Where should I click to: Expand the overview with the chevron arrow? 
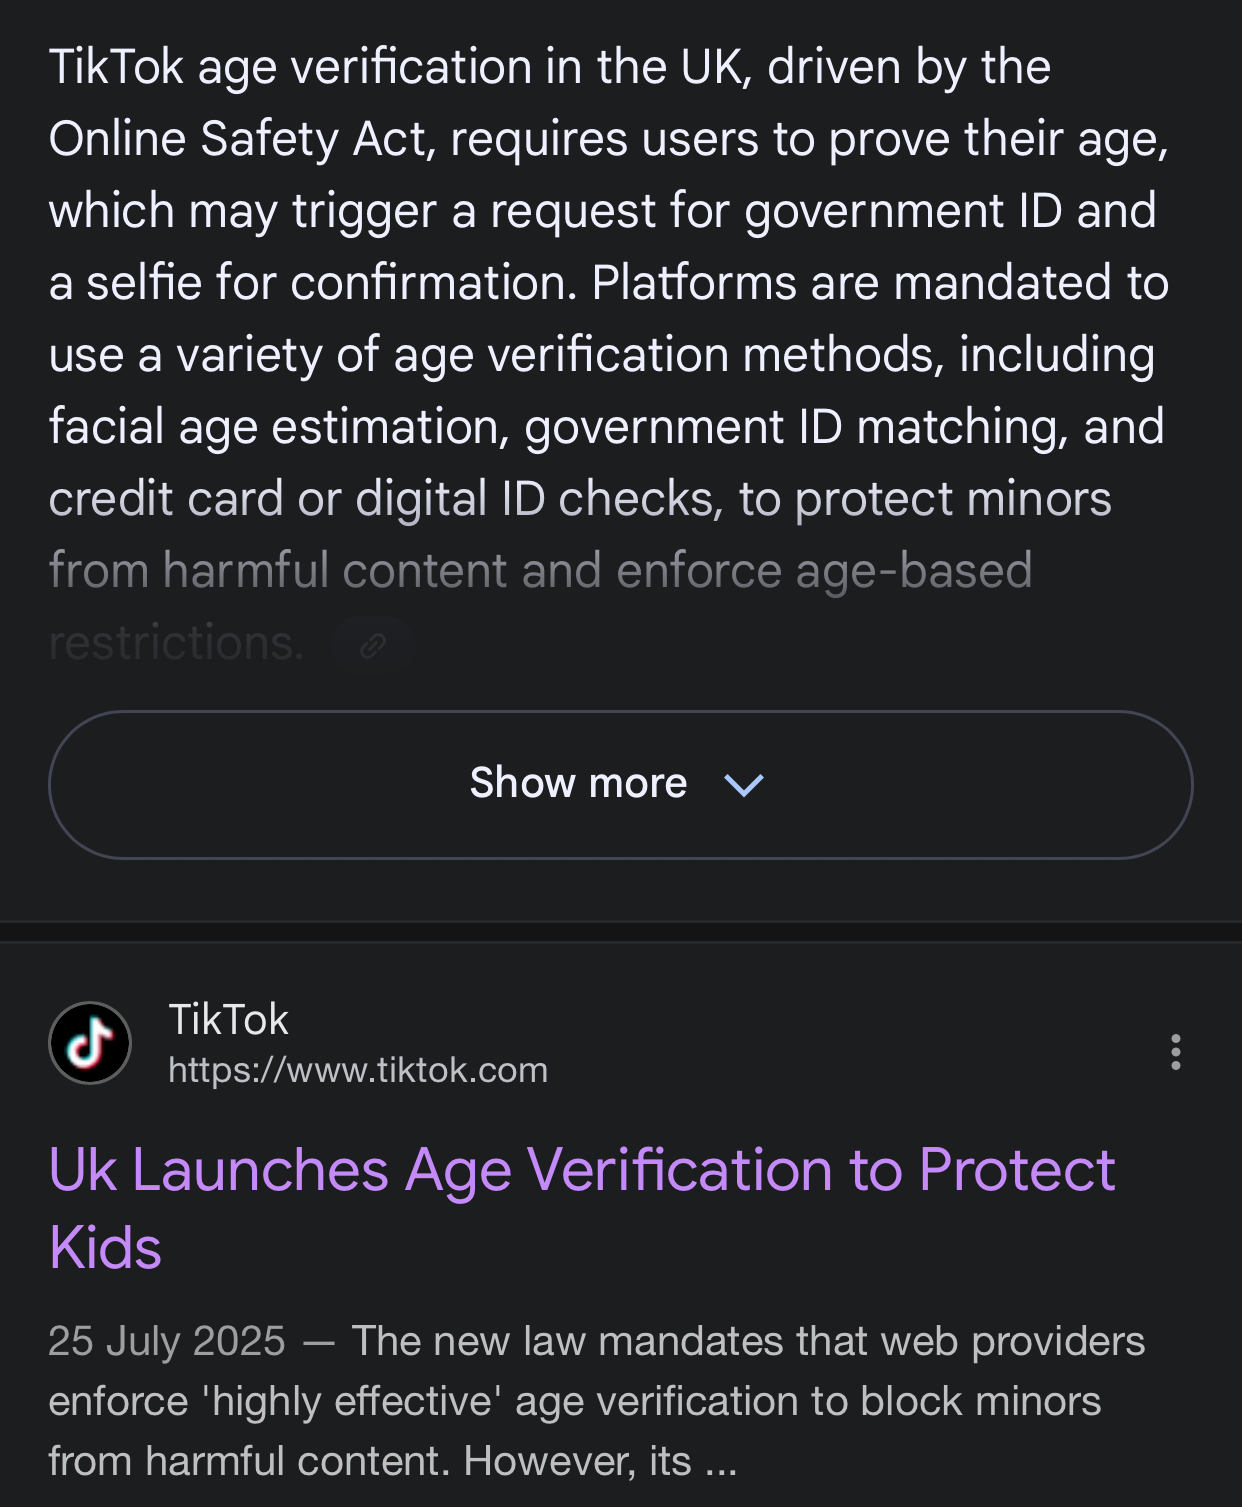(743, 785)
